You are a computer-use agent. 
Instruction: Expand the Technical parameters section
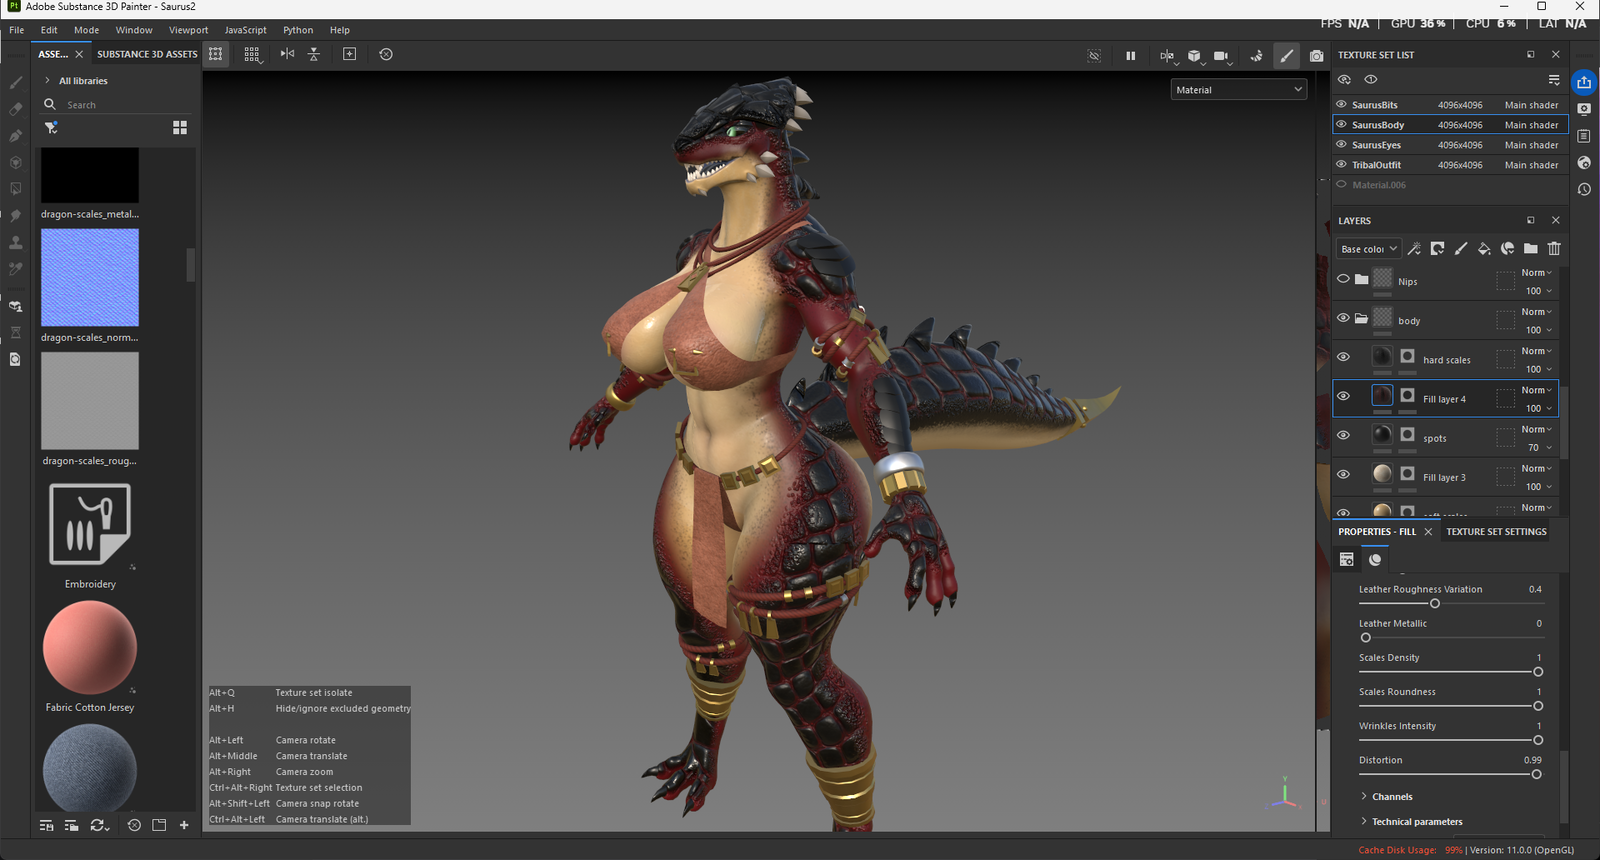(x=1416, y=822)
